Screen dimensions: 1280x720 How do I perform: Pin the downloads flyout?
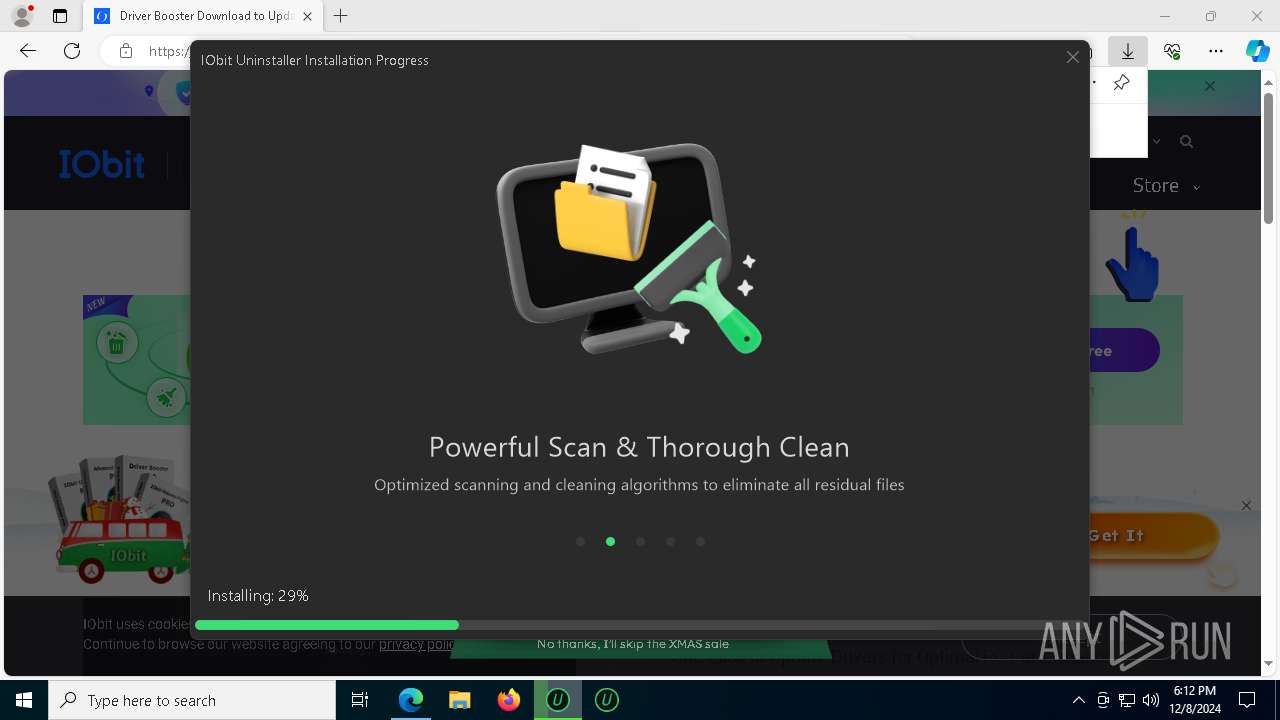click(x=1121, y=83)
